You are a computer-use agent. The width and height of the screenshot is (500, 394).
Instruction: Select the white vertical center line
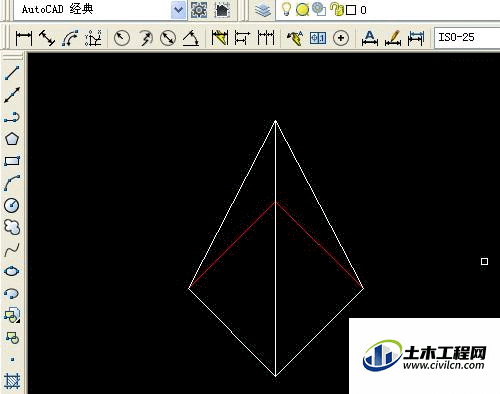tap(275, 248)
